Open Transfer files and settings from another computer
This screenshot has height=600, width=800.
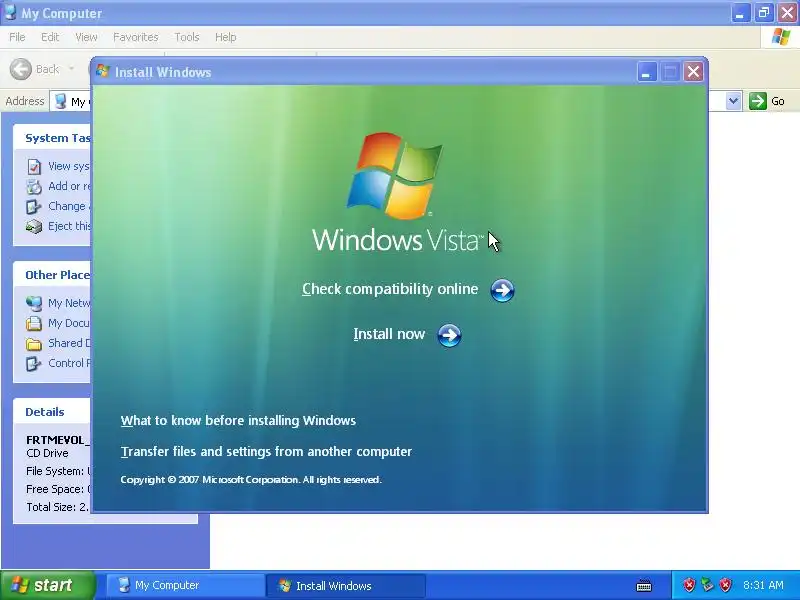click(x=266, y=452)
